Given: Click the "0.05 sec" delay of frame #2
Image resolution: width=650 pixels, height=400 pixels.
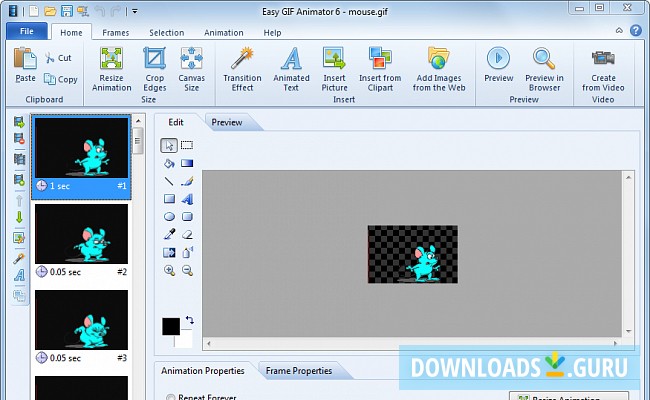Looking at the screenshot, I should (65, 272).
